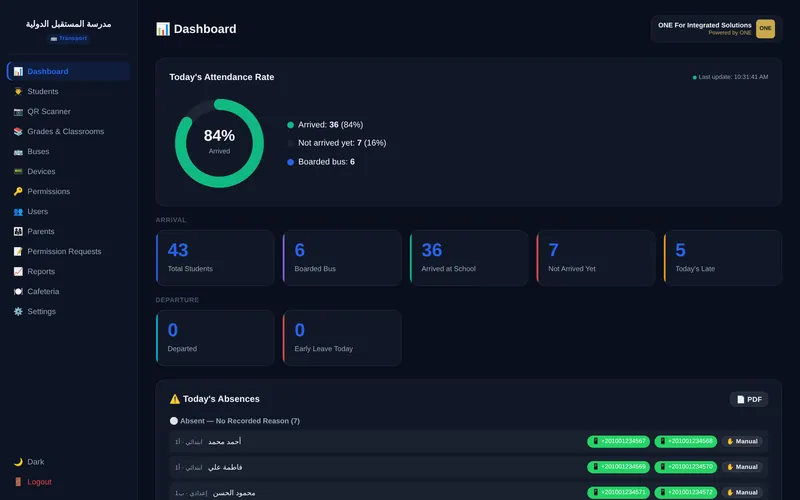Click the 84% Arrived donut chart

click(x=219, y=143)
